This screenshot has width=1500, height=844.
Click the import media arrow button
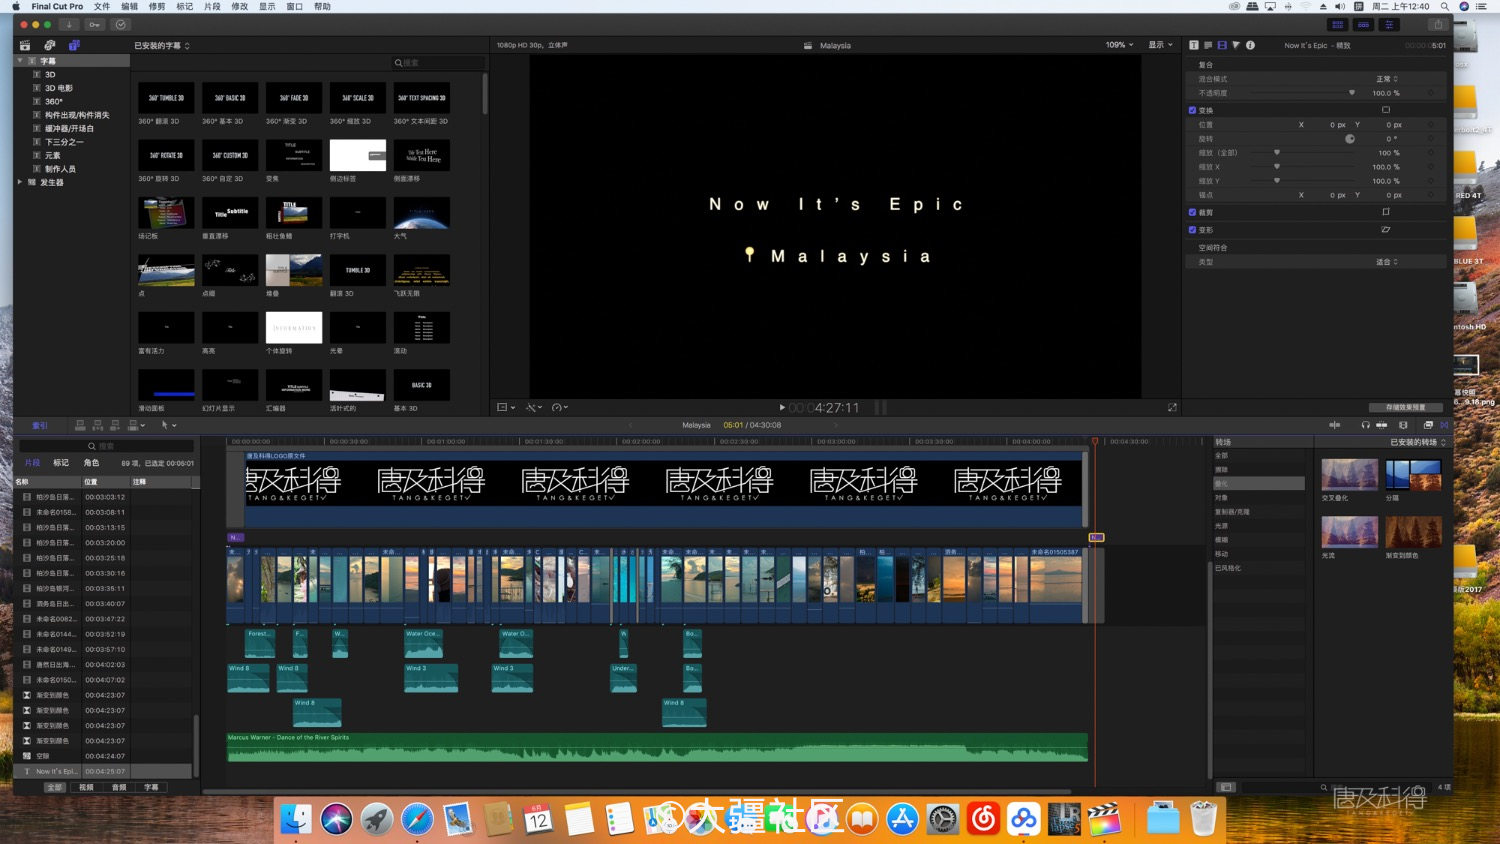[x=69, y=24]
